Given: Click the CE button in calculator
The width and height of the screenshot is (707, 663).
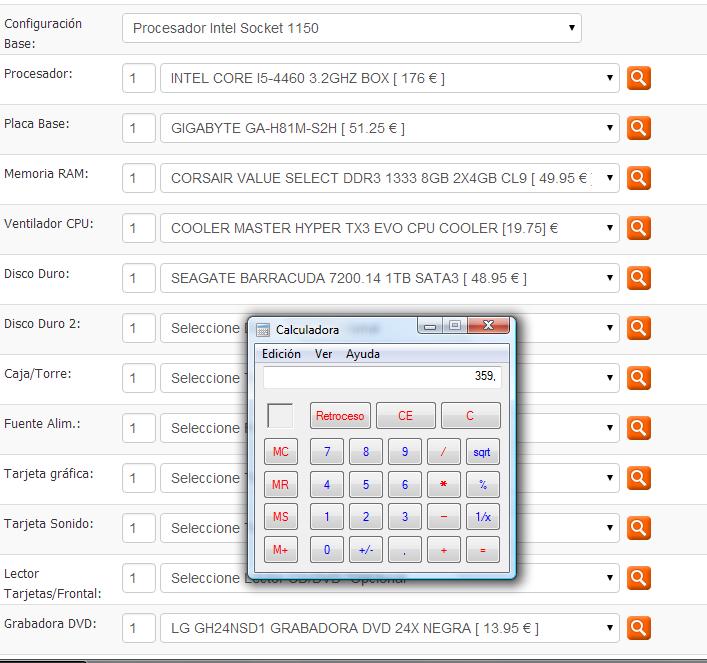Looking at the screenshot, I should pos(405,415).
